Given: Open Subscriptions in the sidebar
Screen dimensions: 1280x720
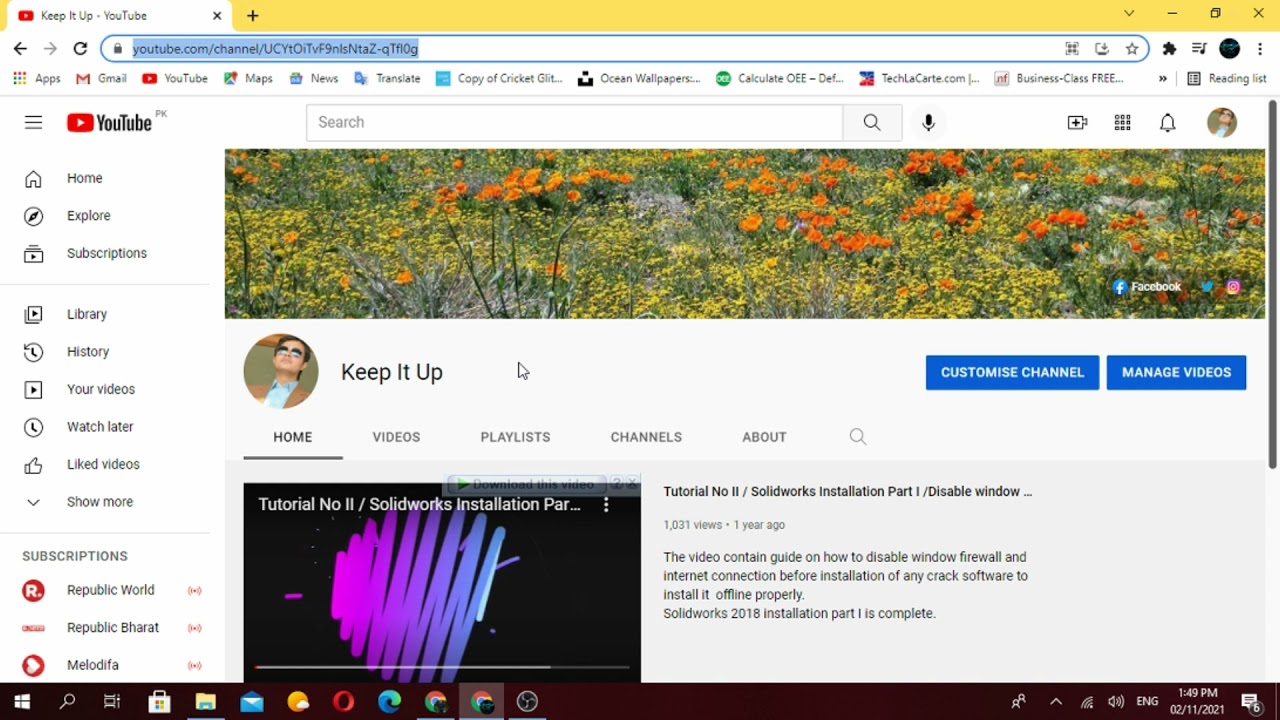Looking at the screenshot, I should [105, 253].
